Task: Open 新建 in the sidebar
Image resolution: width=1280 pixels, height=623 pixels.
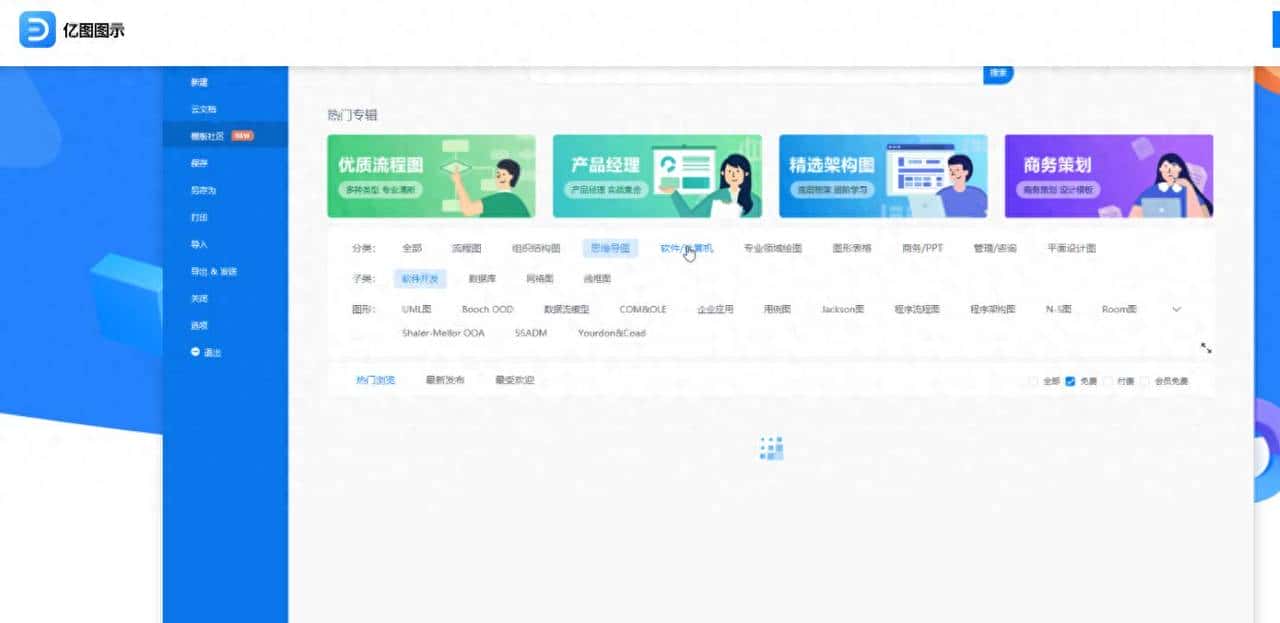Action: (x=200, y=81)
